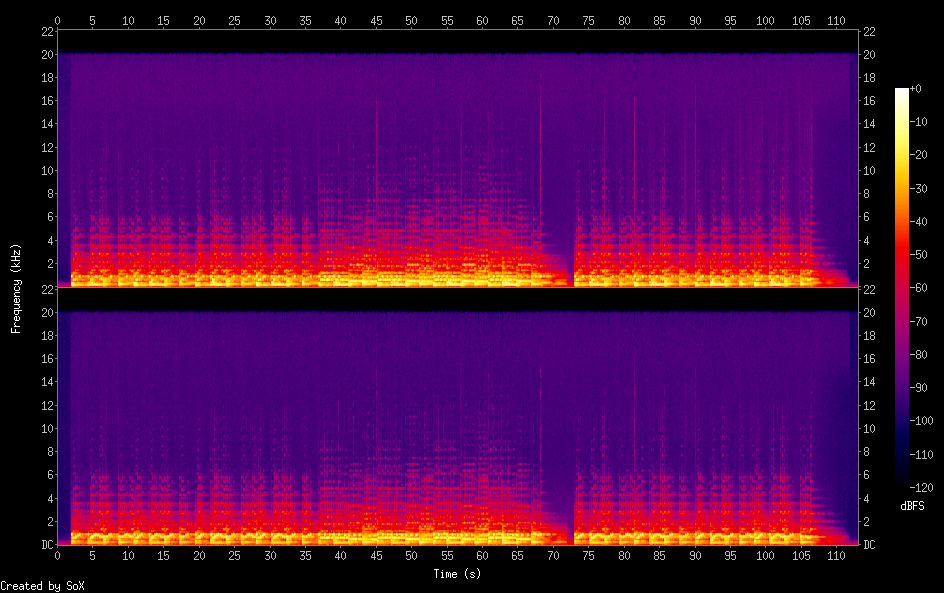944x593 pixels.
Task: Click "16" on the upper channel's left axis
Action: point(48,101)
